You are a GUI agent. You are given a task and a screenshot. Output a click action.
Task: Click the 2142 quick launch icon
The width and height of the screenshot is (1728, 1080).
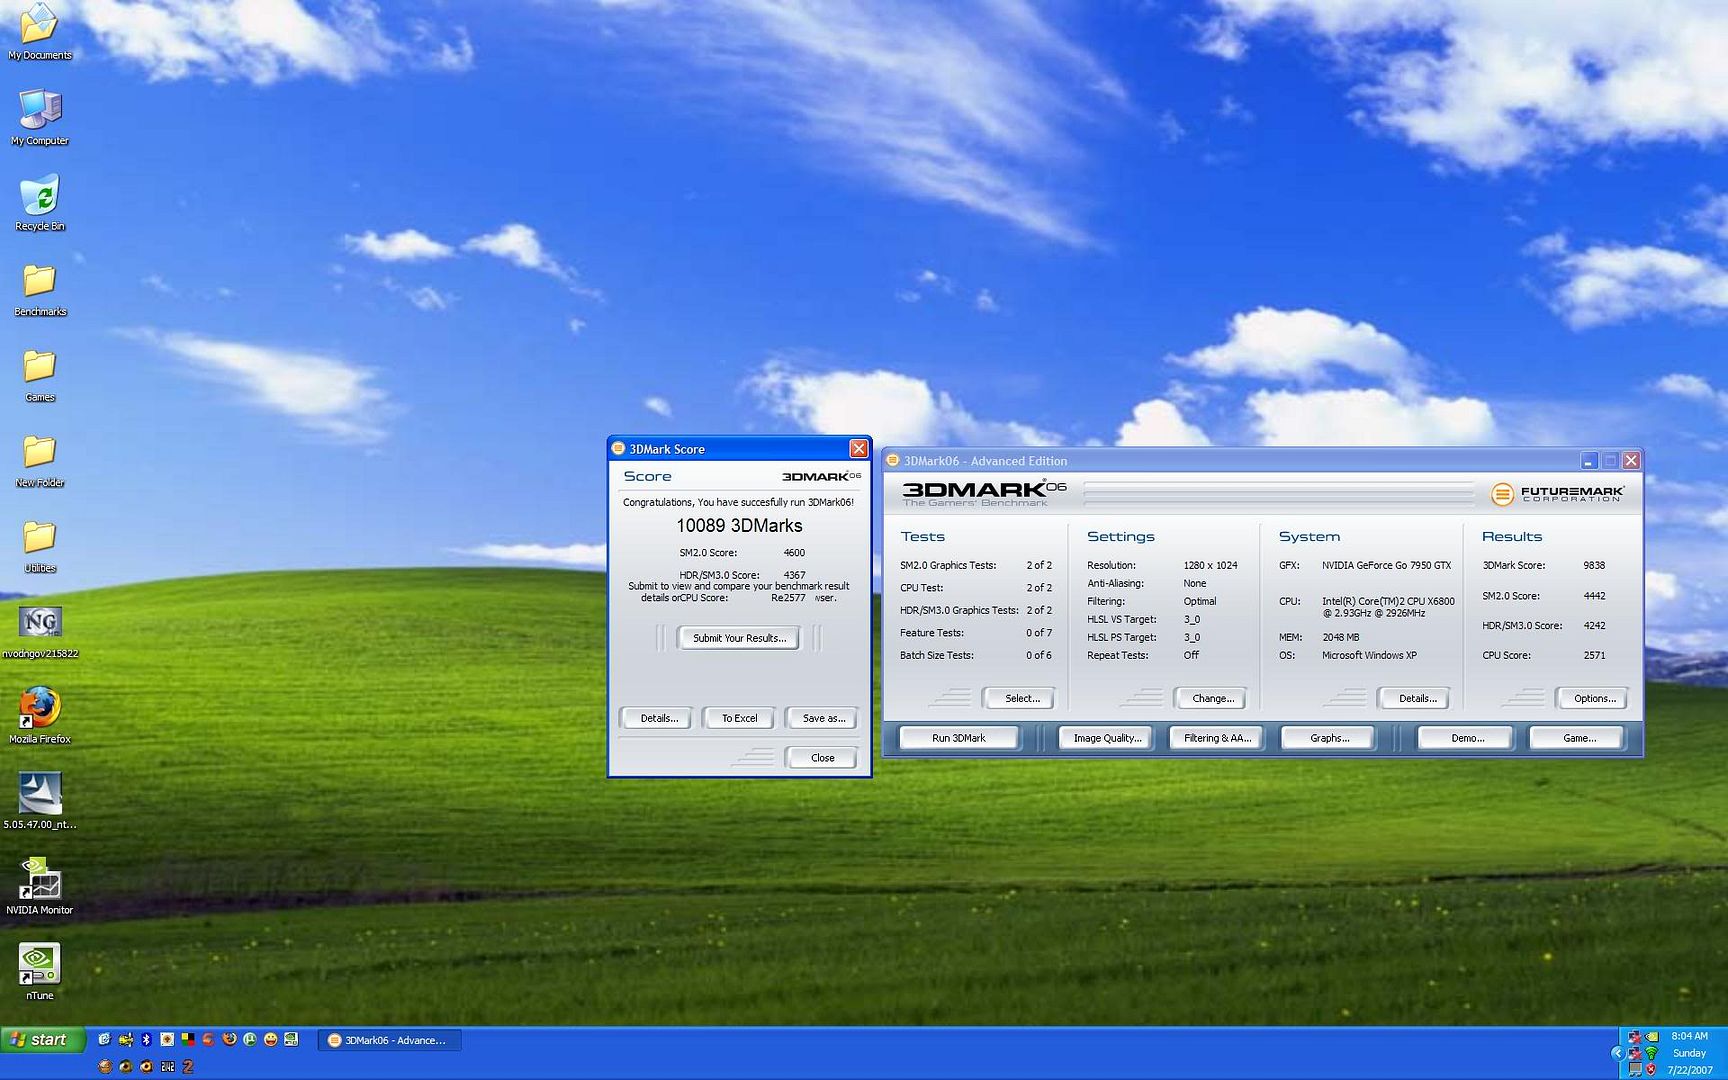(168, 1067)
